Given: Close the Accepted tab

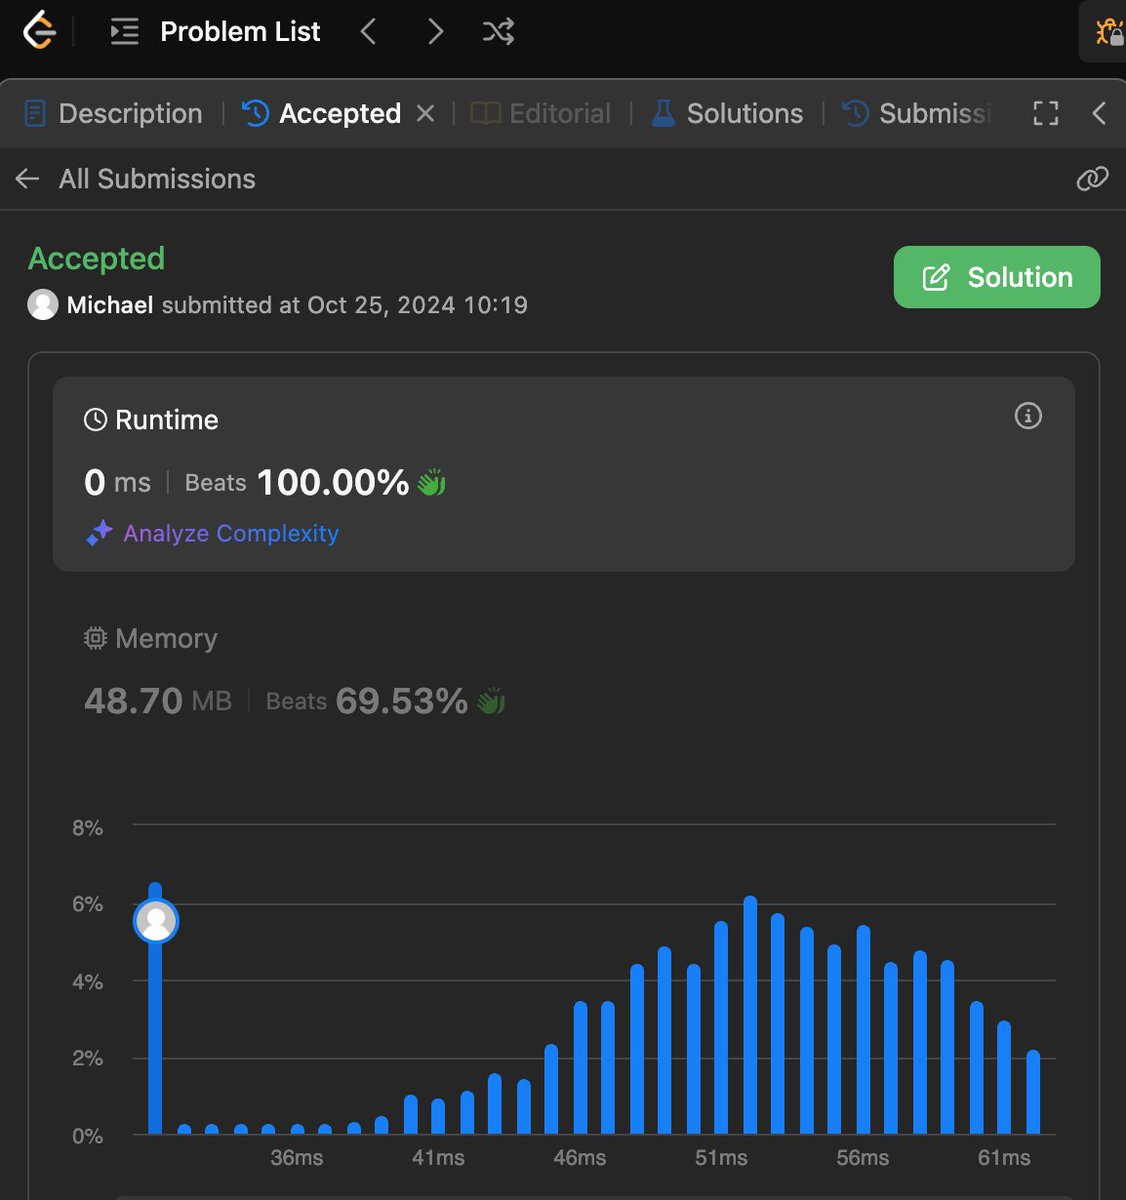Looking at the screenshot, I should point(425,113).
